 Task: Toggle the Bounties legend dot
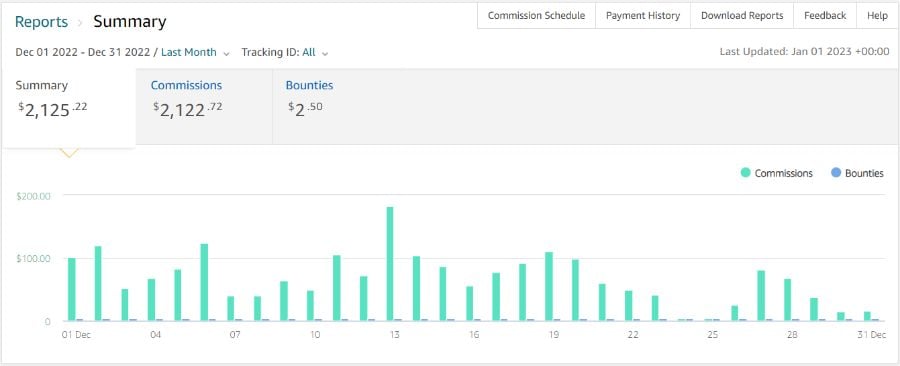836,173
